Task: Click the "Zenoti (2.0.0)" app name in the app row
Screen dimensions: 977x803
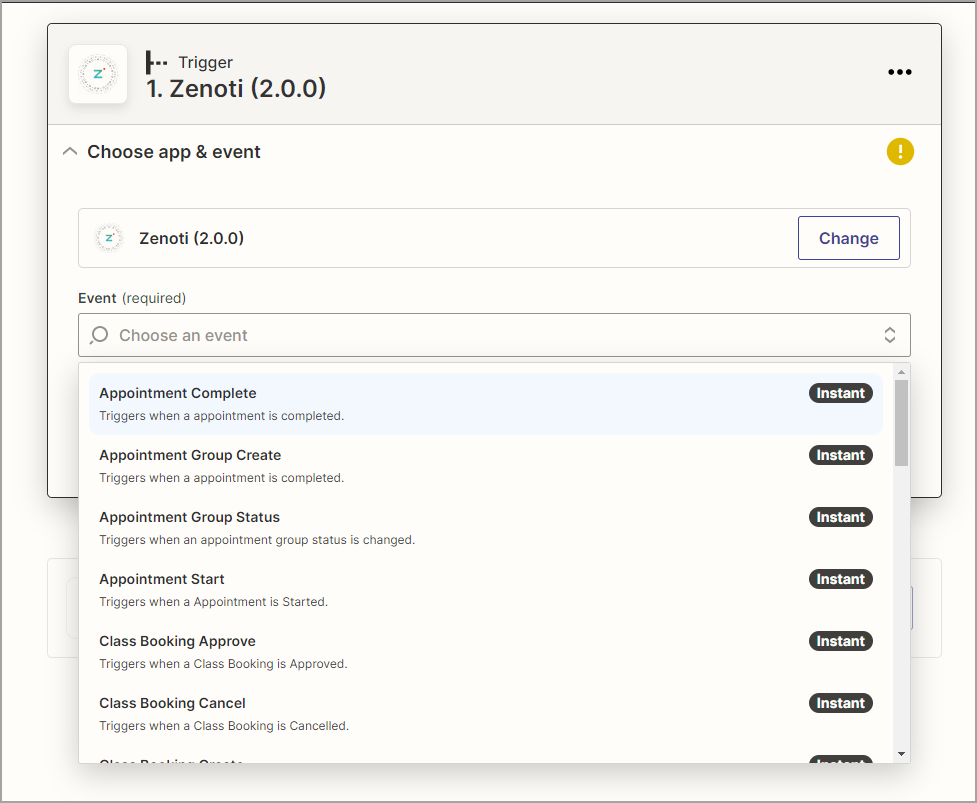Action: [x=191, y=239]
